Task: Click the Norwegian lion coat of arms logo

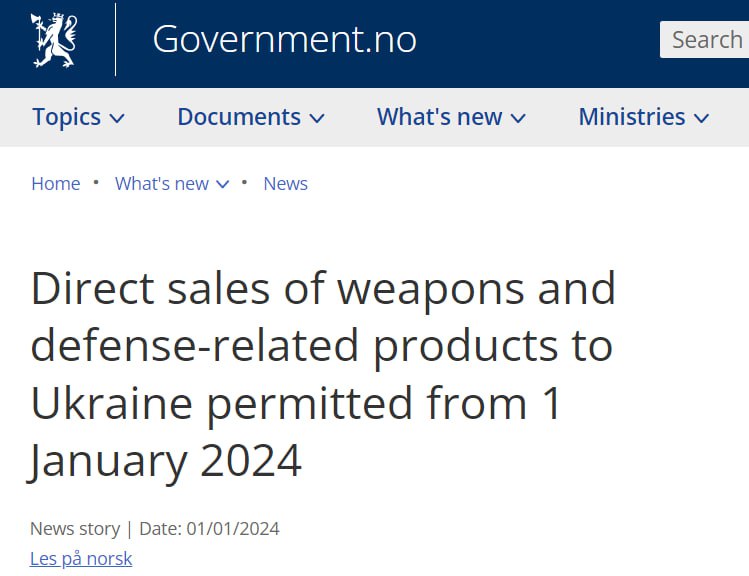Action: [53, 41]
